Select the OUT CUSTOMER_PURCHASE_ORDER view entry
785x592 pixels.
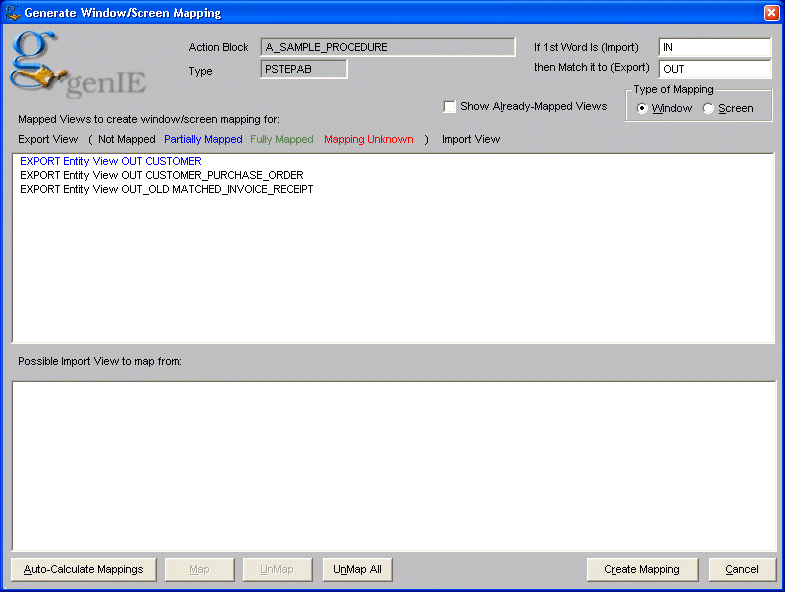pos(161,175)
